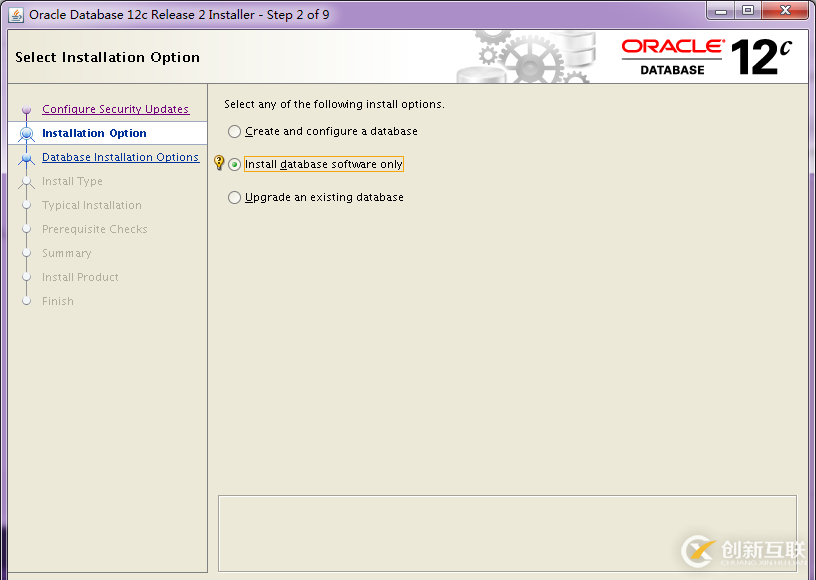Click the yellow help hint key icon
Screen dimensions: 816x580
coord(219,163)
